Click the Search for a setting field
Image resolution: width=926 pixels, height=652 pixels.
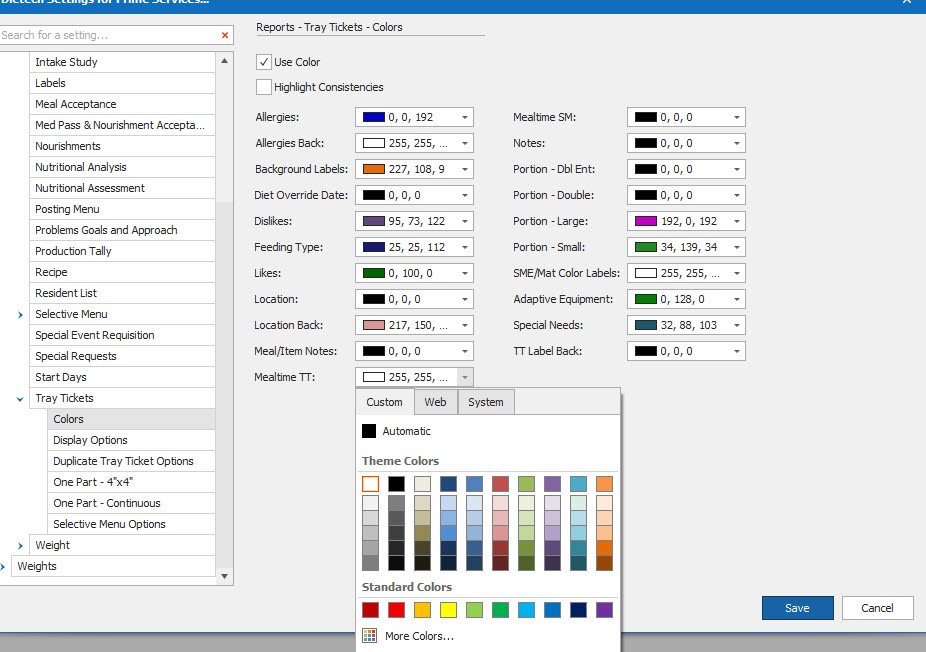pyautogui.click(x=109, y=35)
